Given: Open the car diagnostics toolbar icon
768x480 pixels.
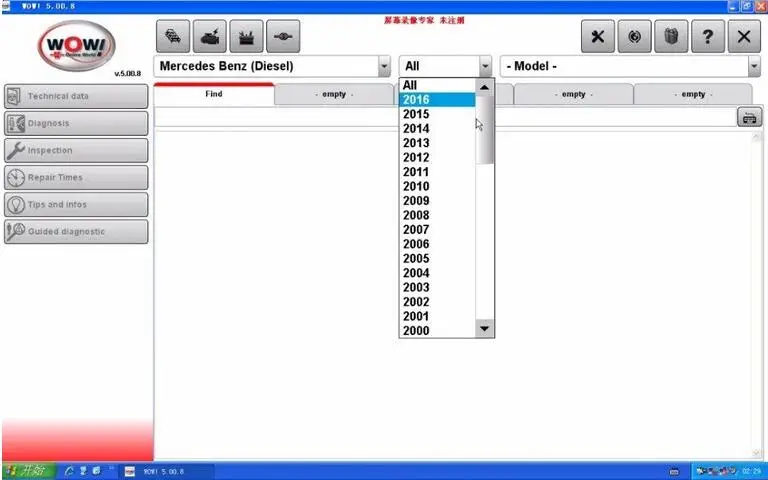Looking at the screenshot, I should [210, 36].
